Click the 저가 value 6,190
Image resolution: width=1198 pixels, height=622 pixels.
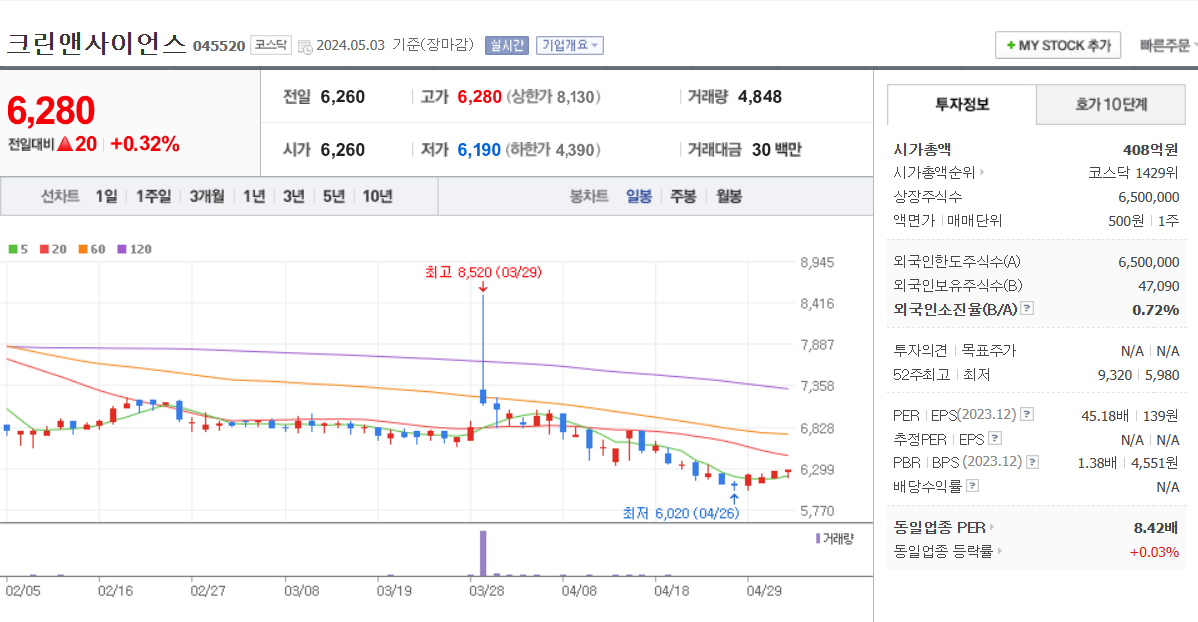tap(478, 150)
